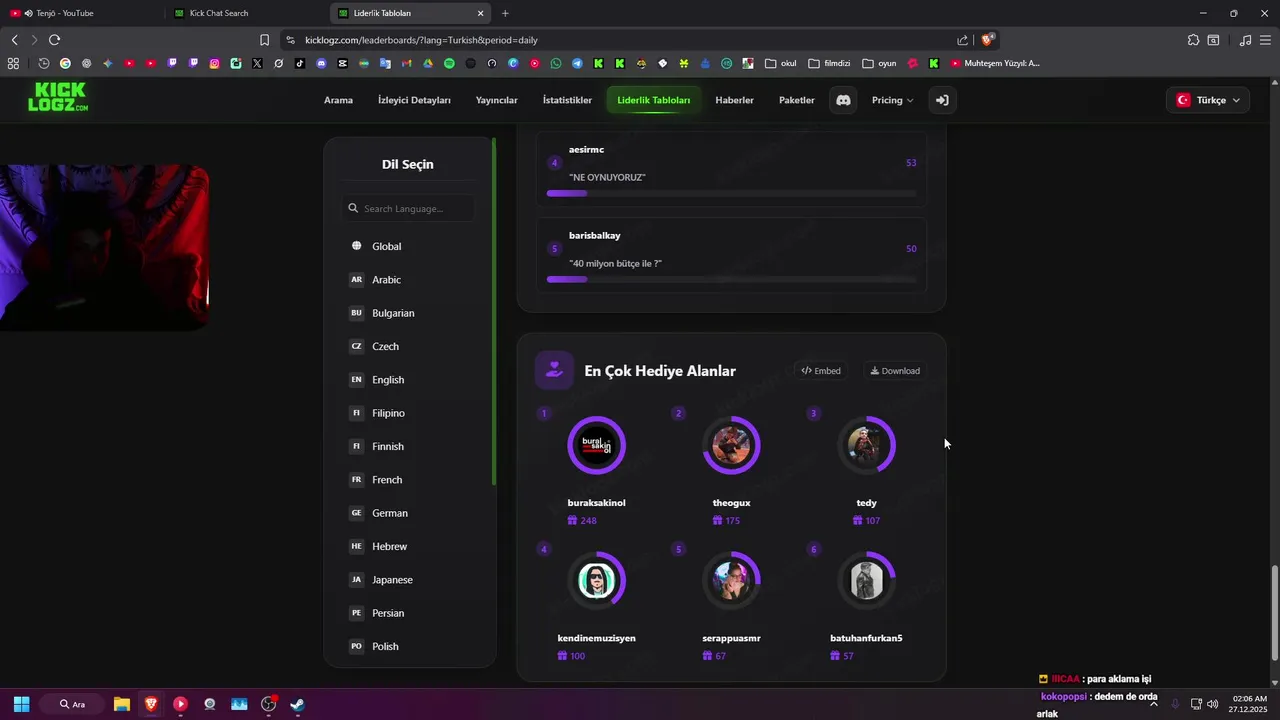Open the Discord icon in the navbar
This screenshot has height=720, width=1280.
coord(843,100)
